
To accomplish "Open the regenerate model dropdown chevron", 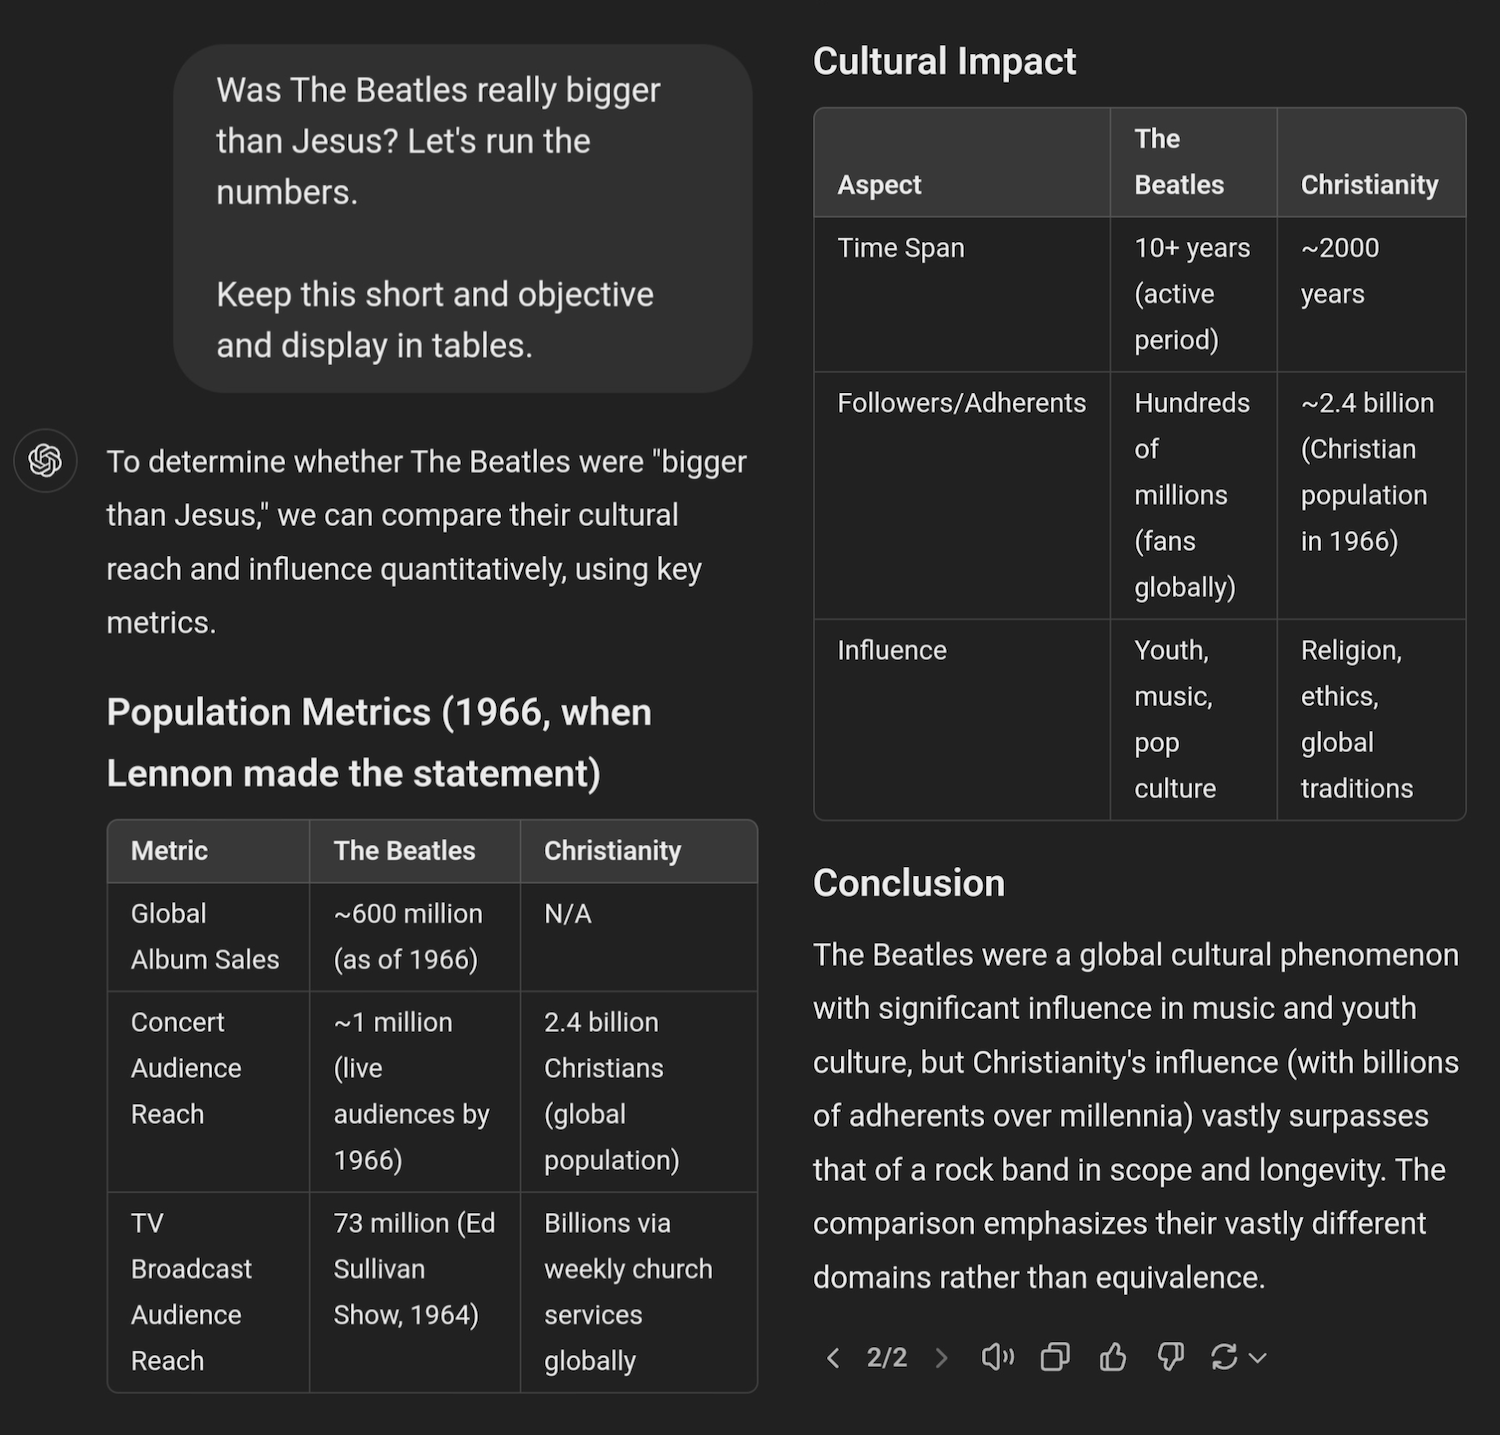I will 1258,1357.
